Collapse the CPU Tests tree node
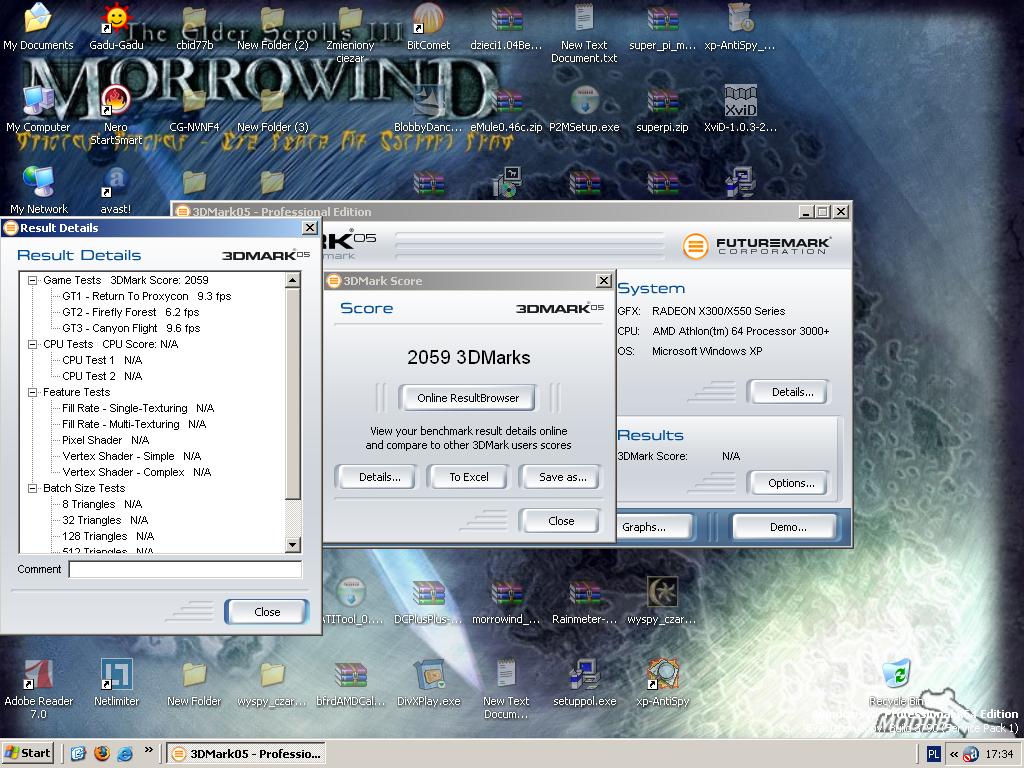 (32, 344)
